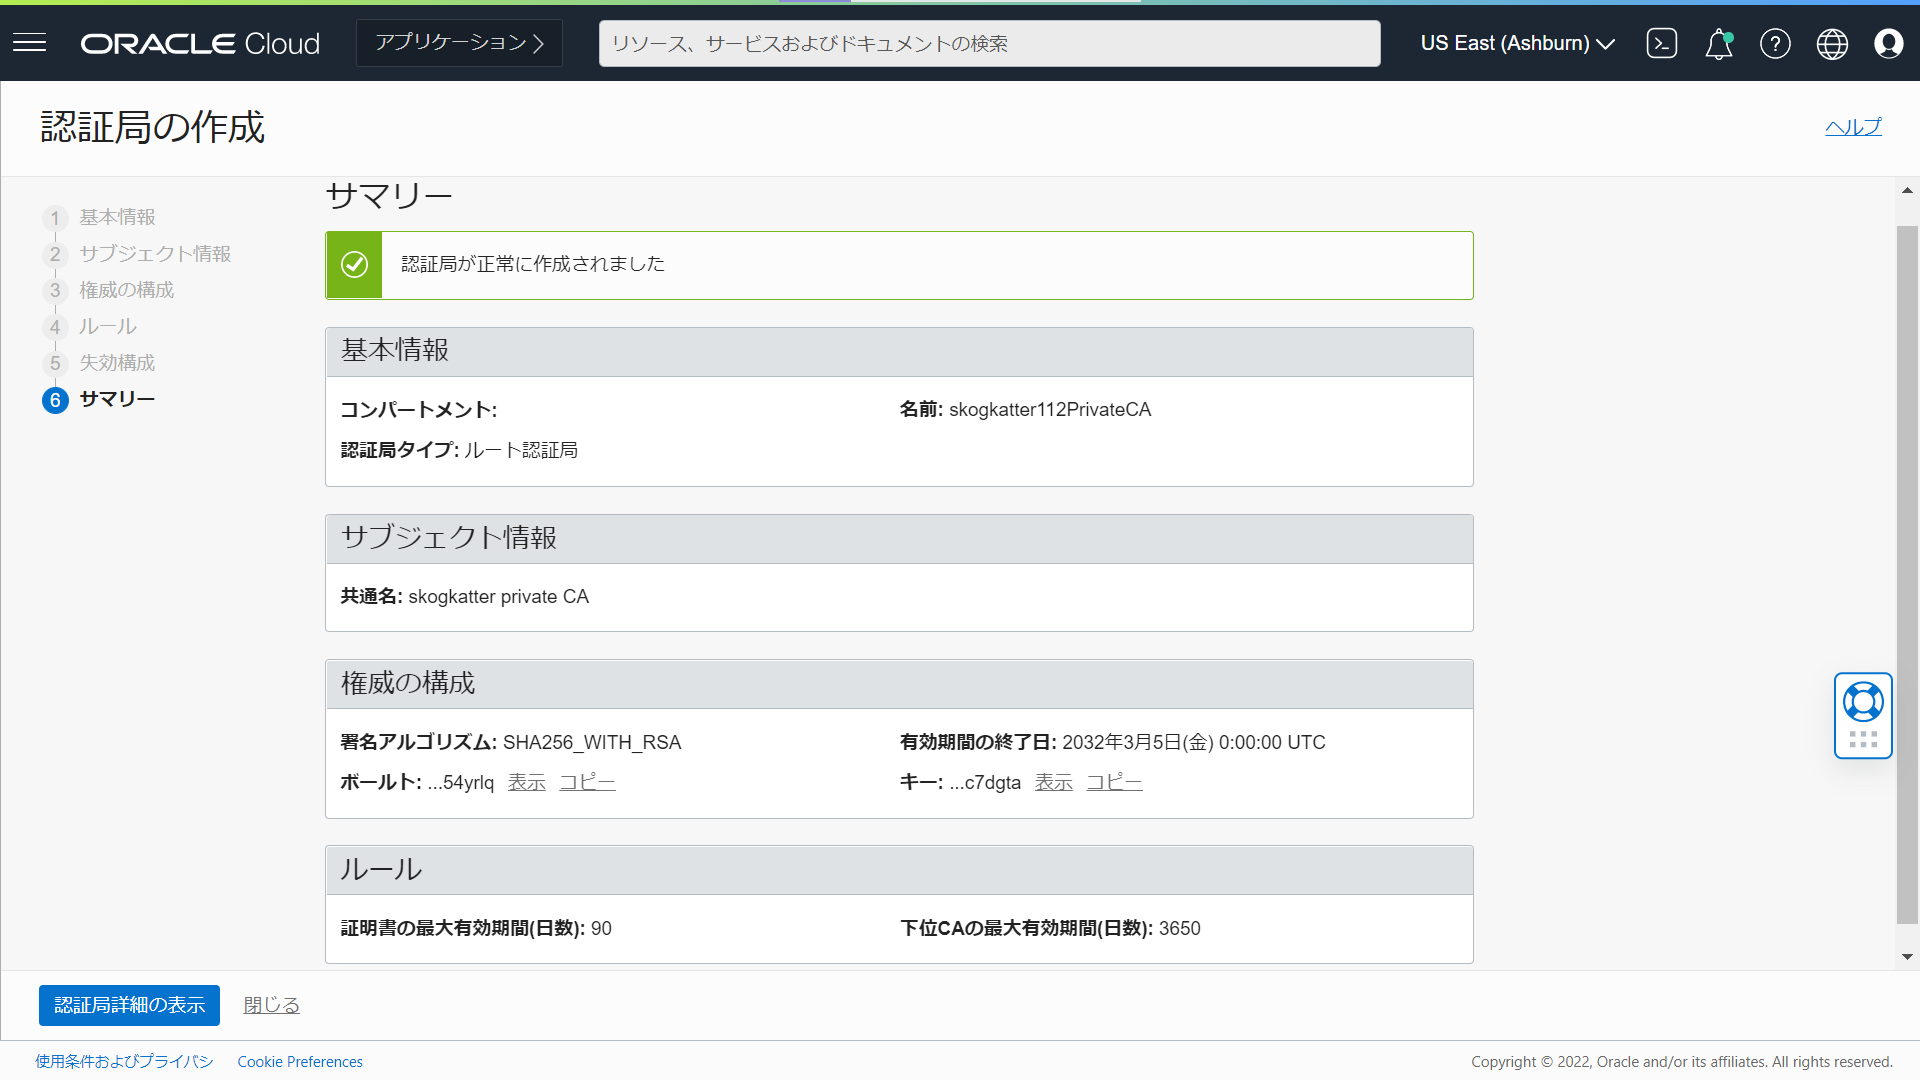Screen dimensions: 1920x1080
Task: Open the help question mark menu
Action: pyautogui.click(x=1775, y=43)
